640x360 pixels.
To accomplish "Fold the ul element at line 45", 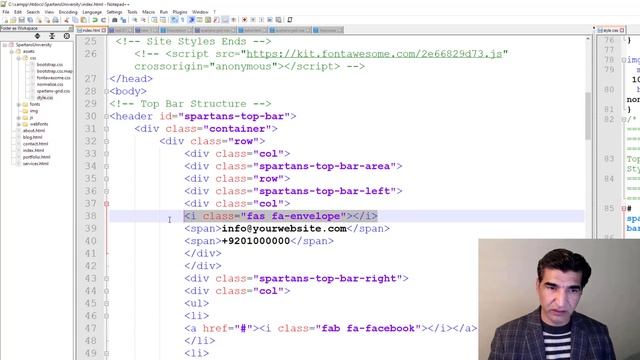I will 106,303.
